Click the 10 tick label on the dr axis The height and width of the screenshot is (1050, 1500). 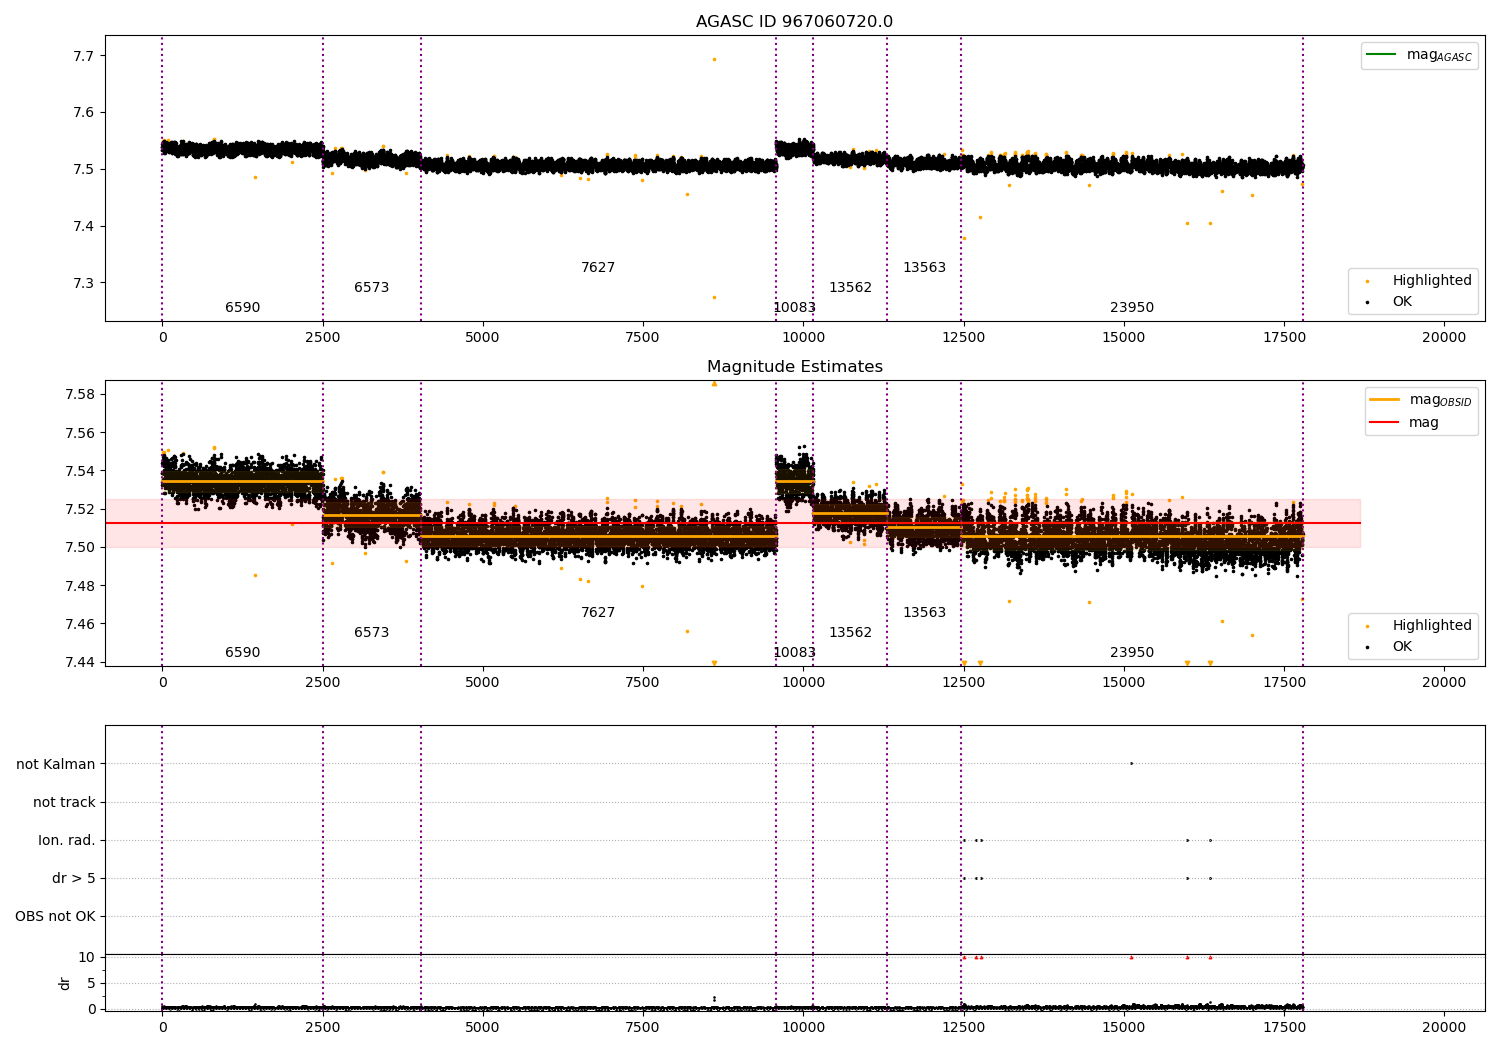pos(87,957)
